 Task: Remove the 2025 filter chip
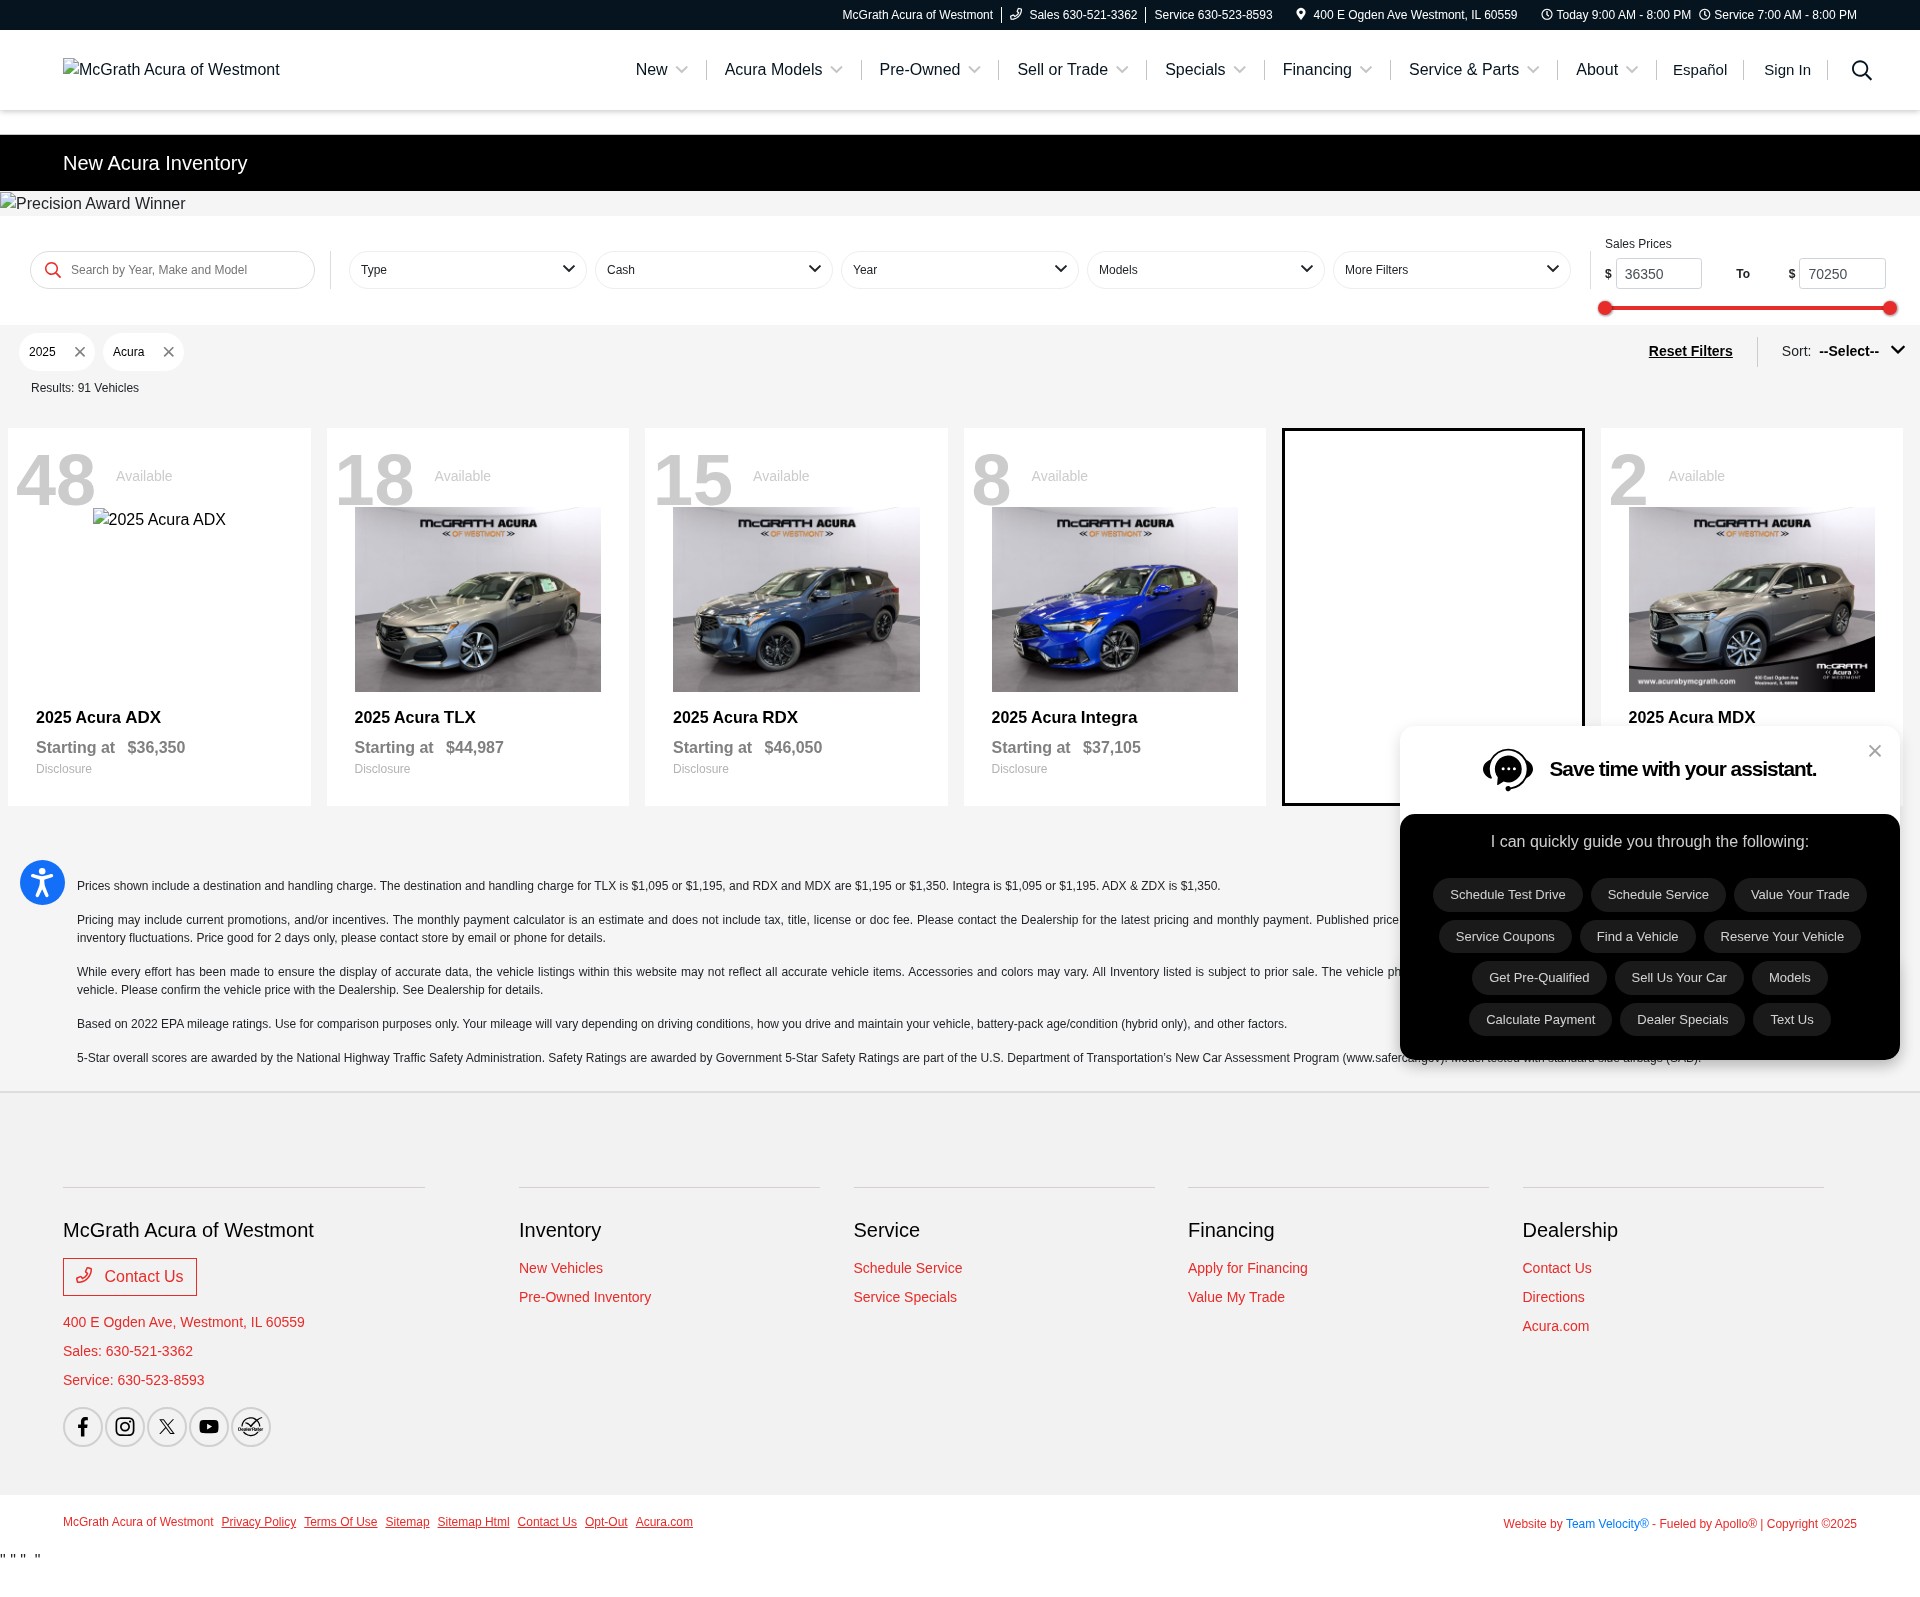pyautogui.click(x=80, y=352)
